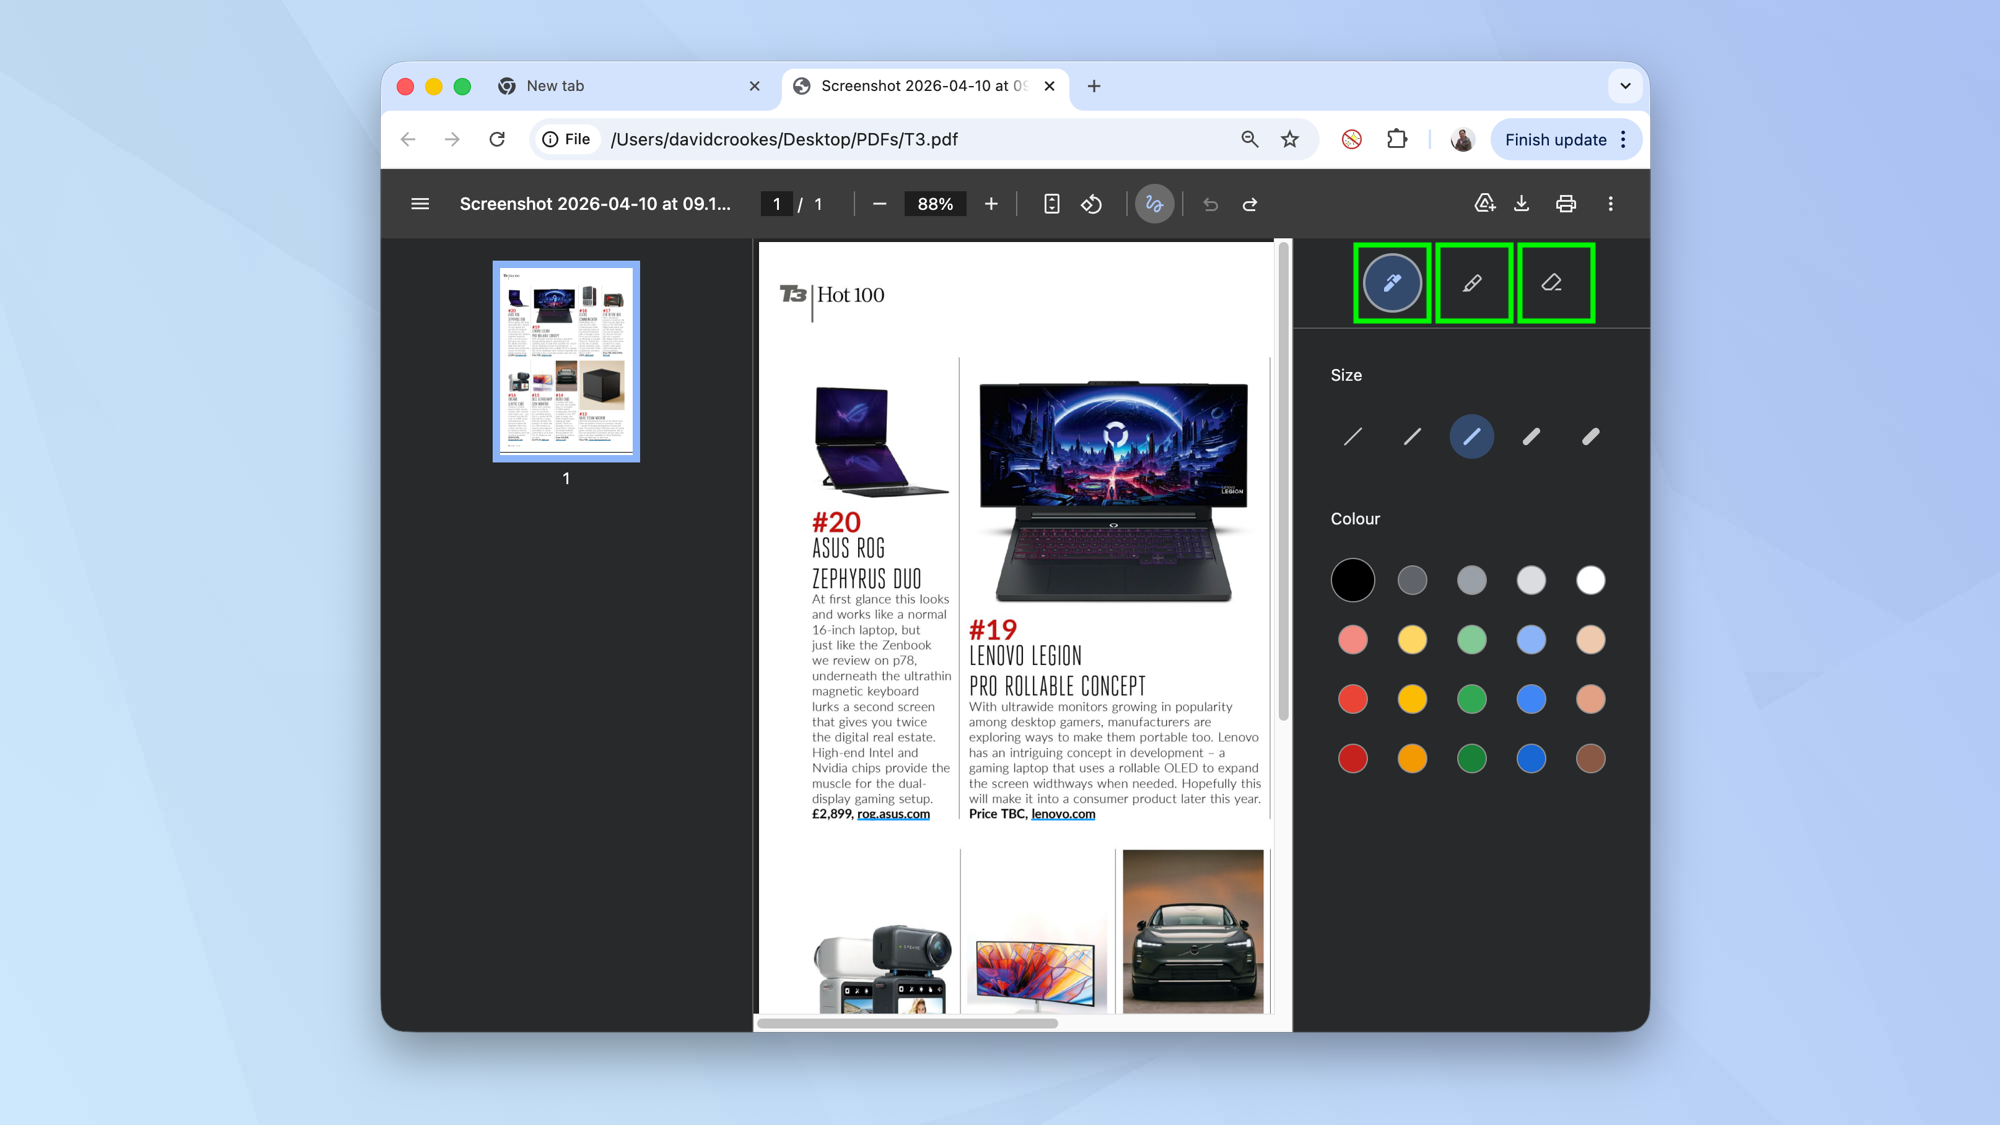This screenshot has height=1125, width=2000.
Task: Select the red colour swatch
Action: point(1352,699)
